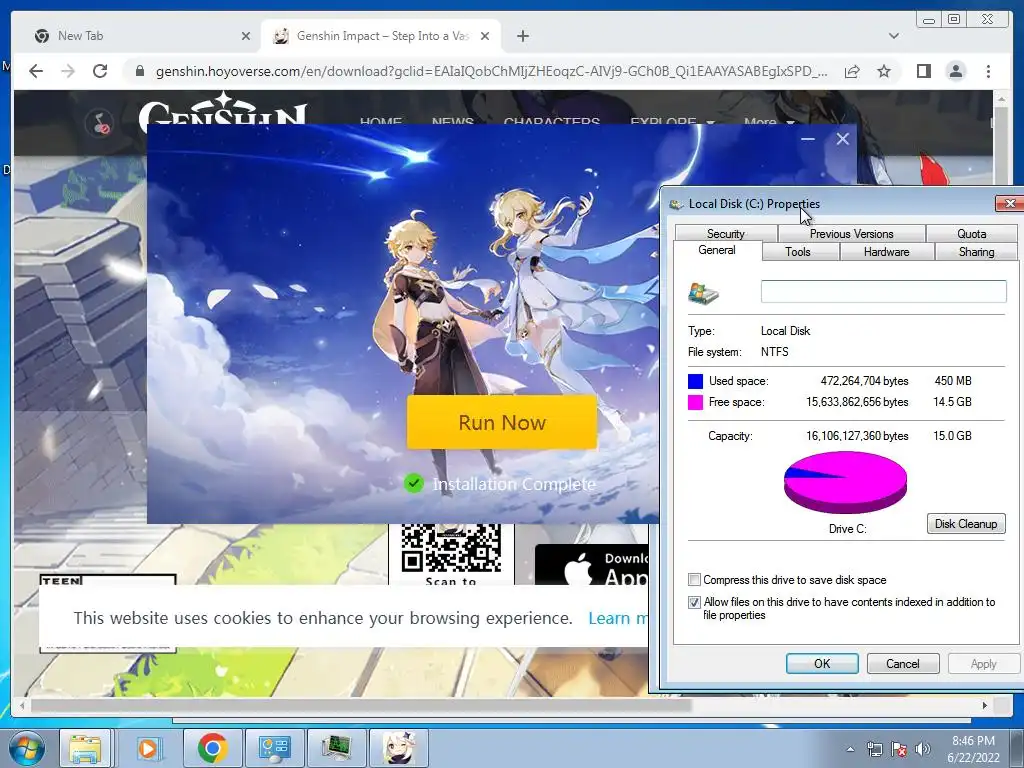Click the Run Now button
The height and width of the screenshot is (768, 1024).
click(x=502, y=422)
